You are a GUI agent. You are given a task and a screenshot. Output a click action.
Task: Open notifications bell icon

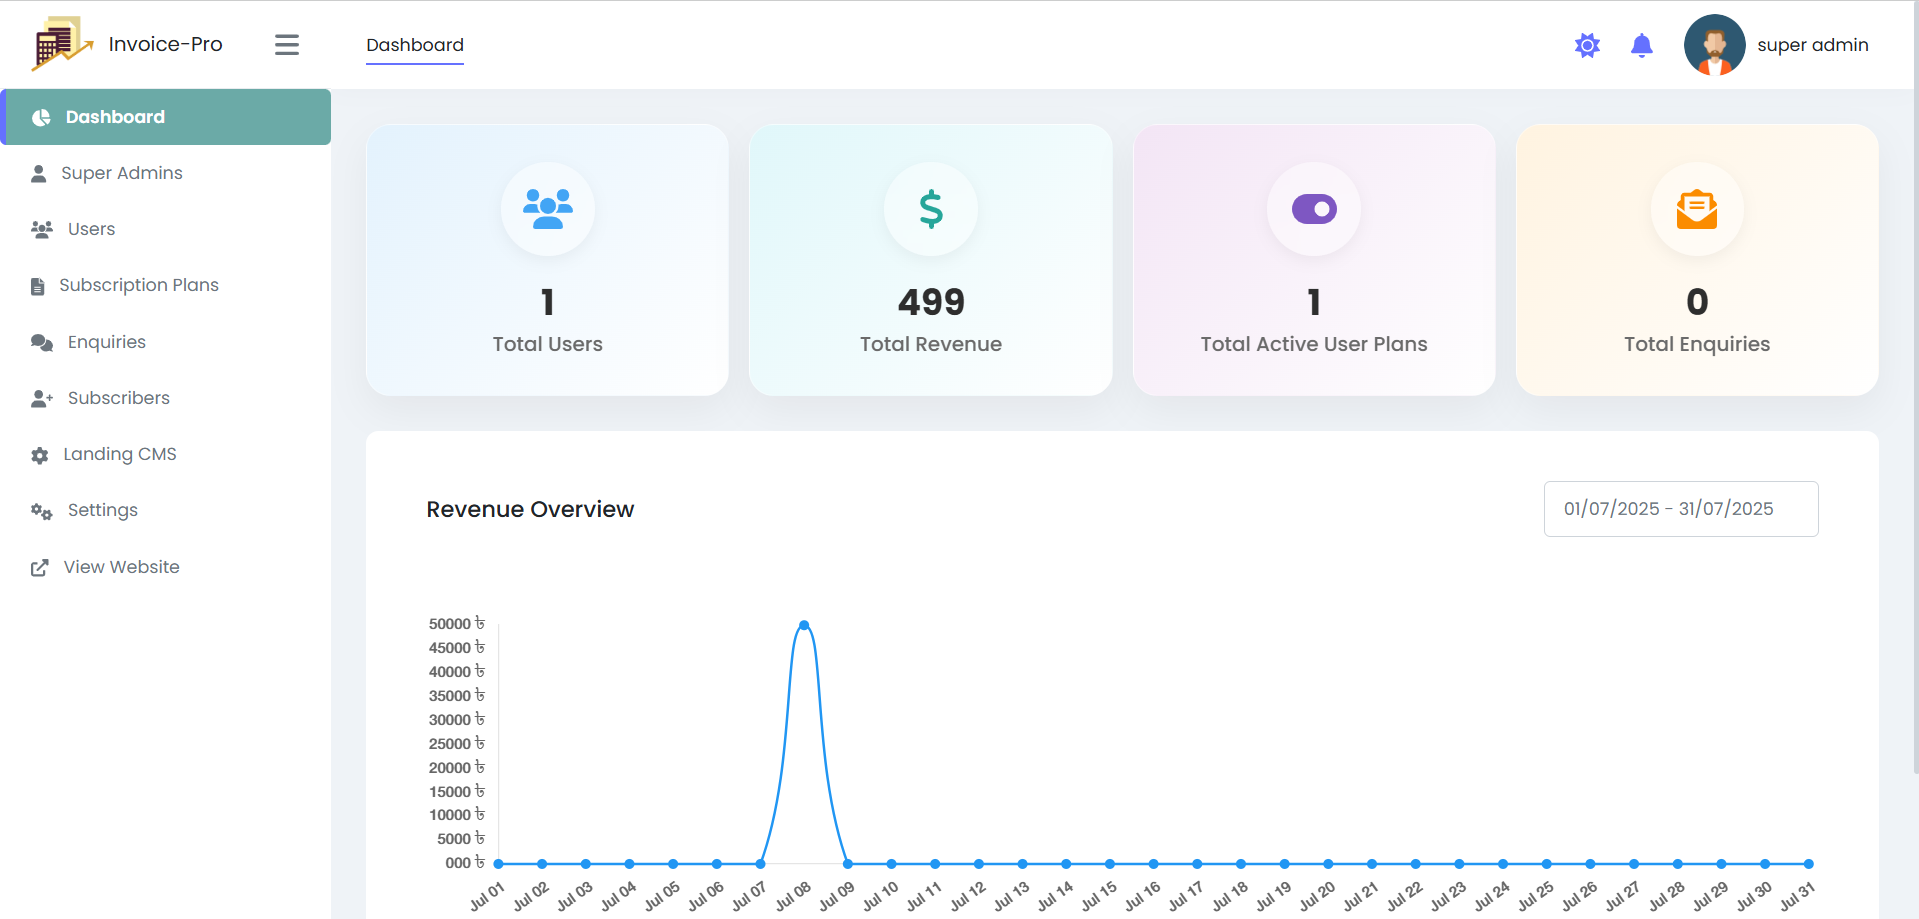1641,45
